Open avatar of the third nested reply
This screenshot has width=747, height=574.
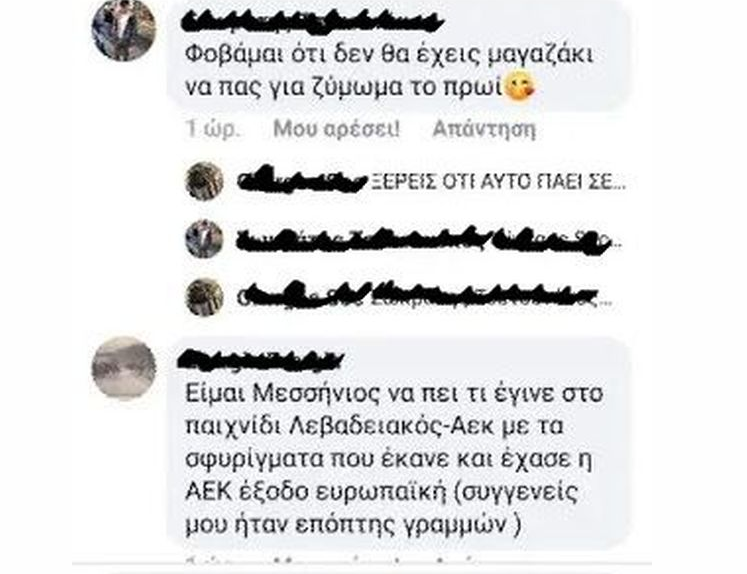click(204, 297)
